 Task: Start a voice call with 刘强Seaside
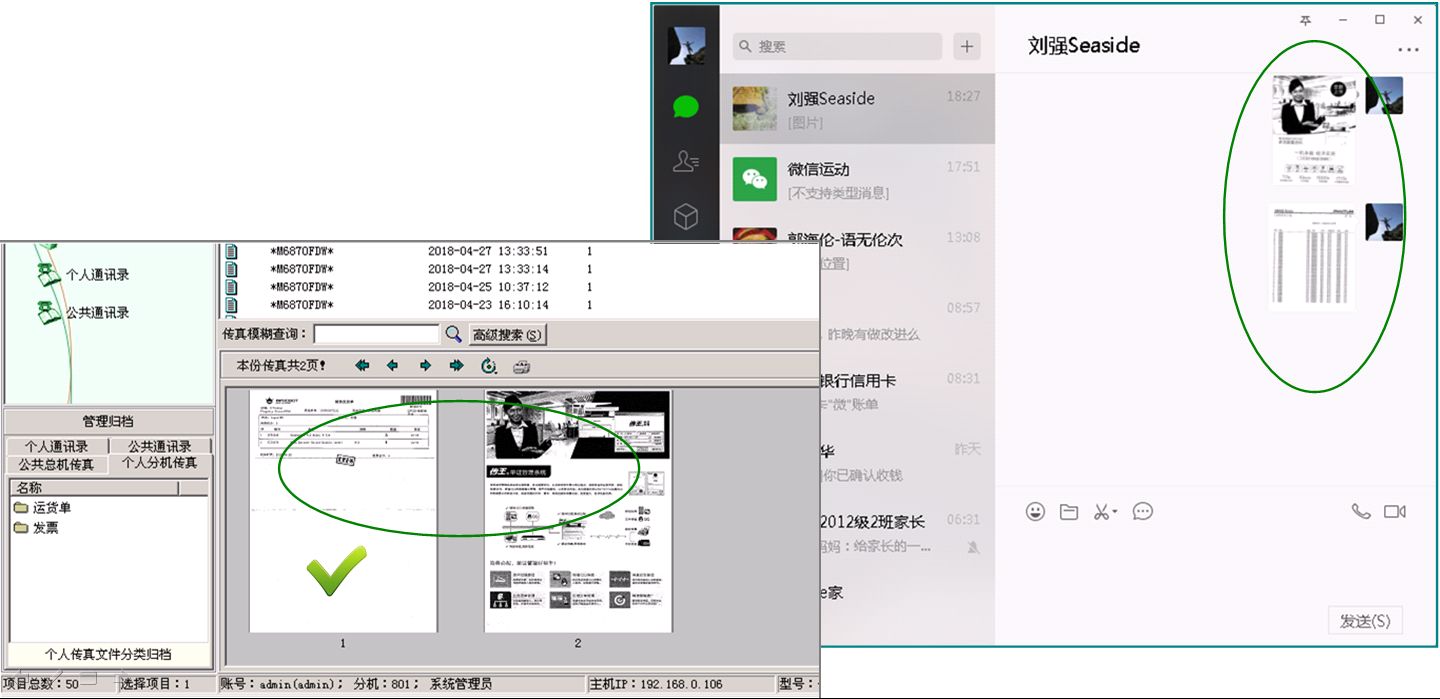point(1361,511)
